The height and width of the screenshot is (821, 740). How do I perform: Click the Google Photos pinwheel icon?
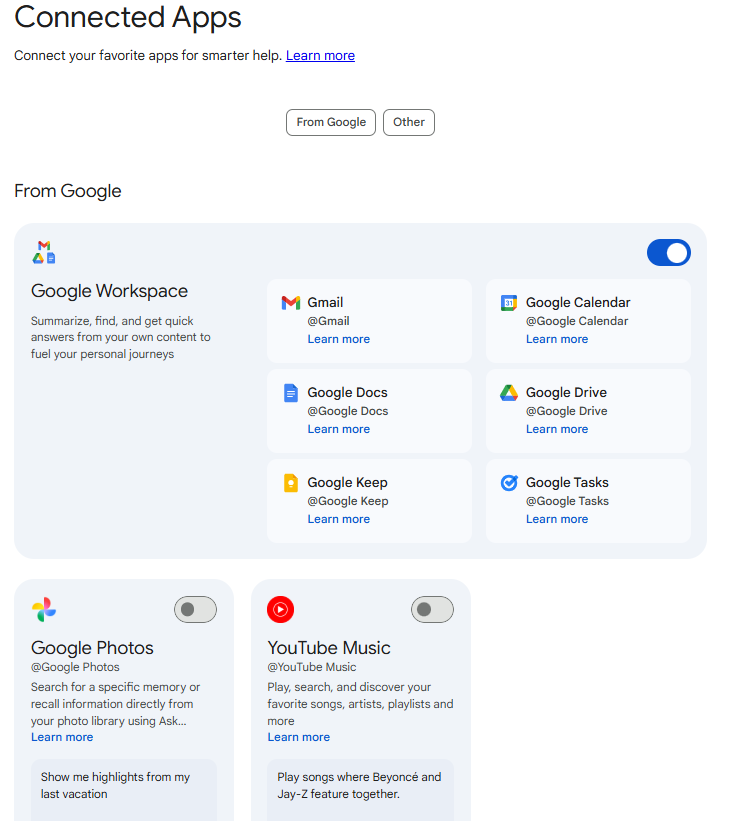pyautogui.click(x=44, y=609)
